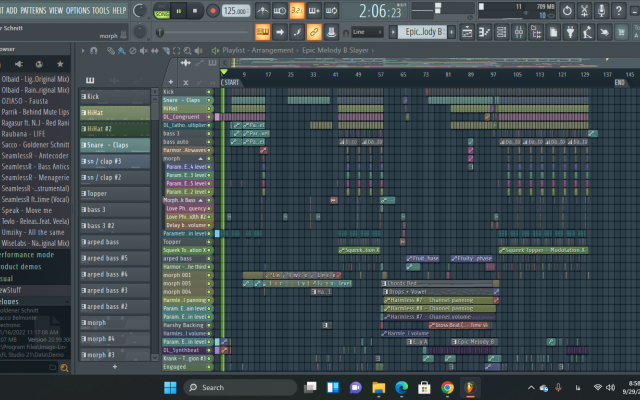This screenshot has height=400, width=640.
Task: Open help with the question mark icon
Action: (618, 11)
